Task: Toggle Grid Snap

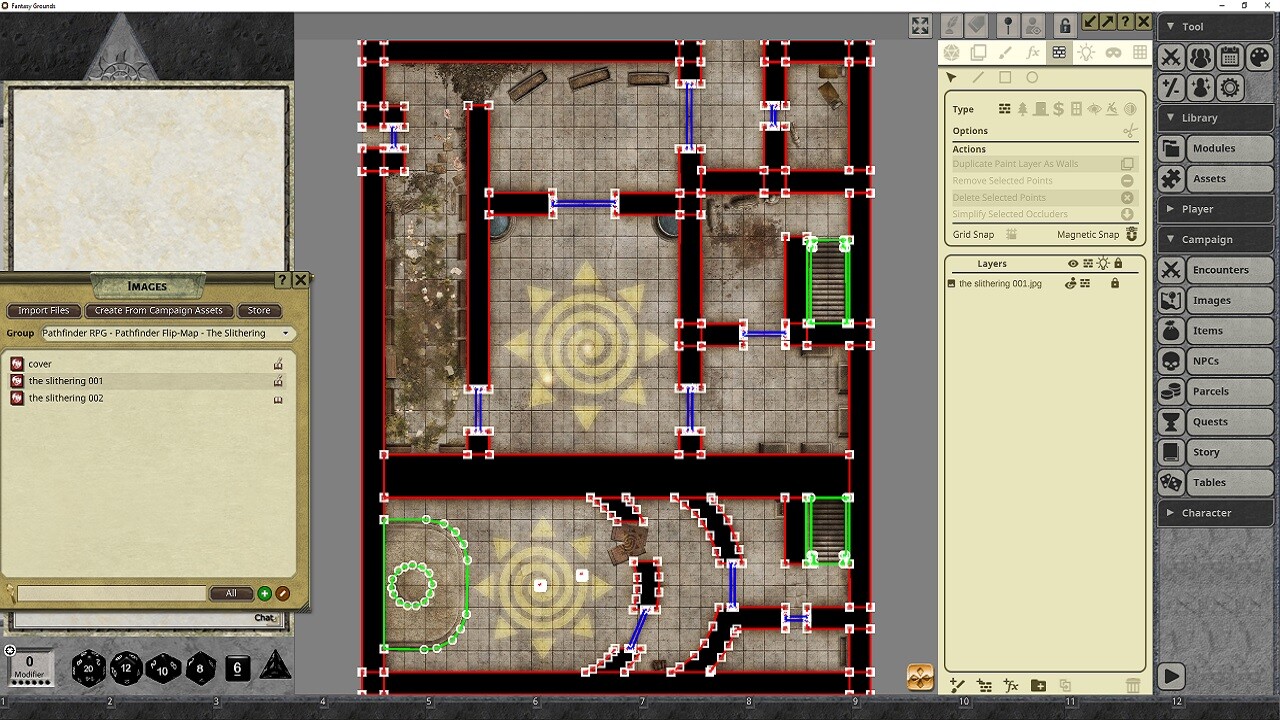Action: click(1011, 234)
